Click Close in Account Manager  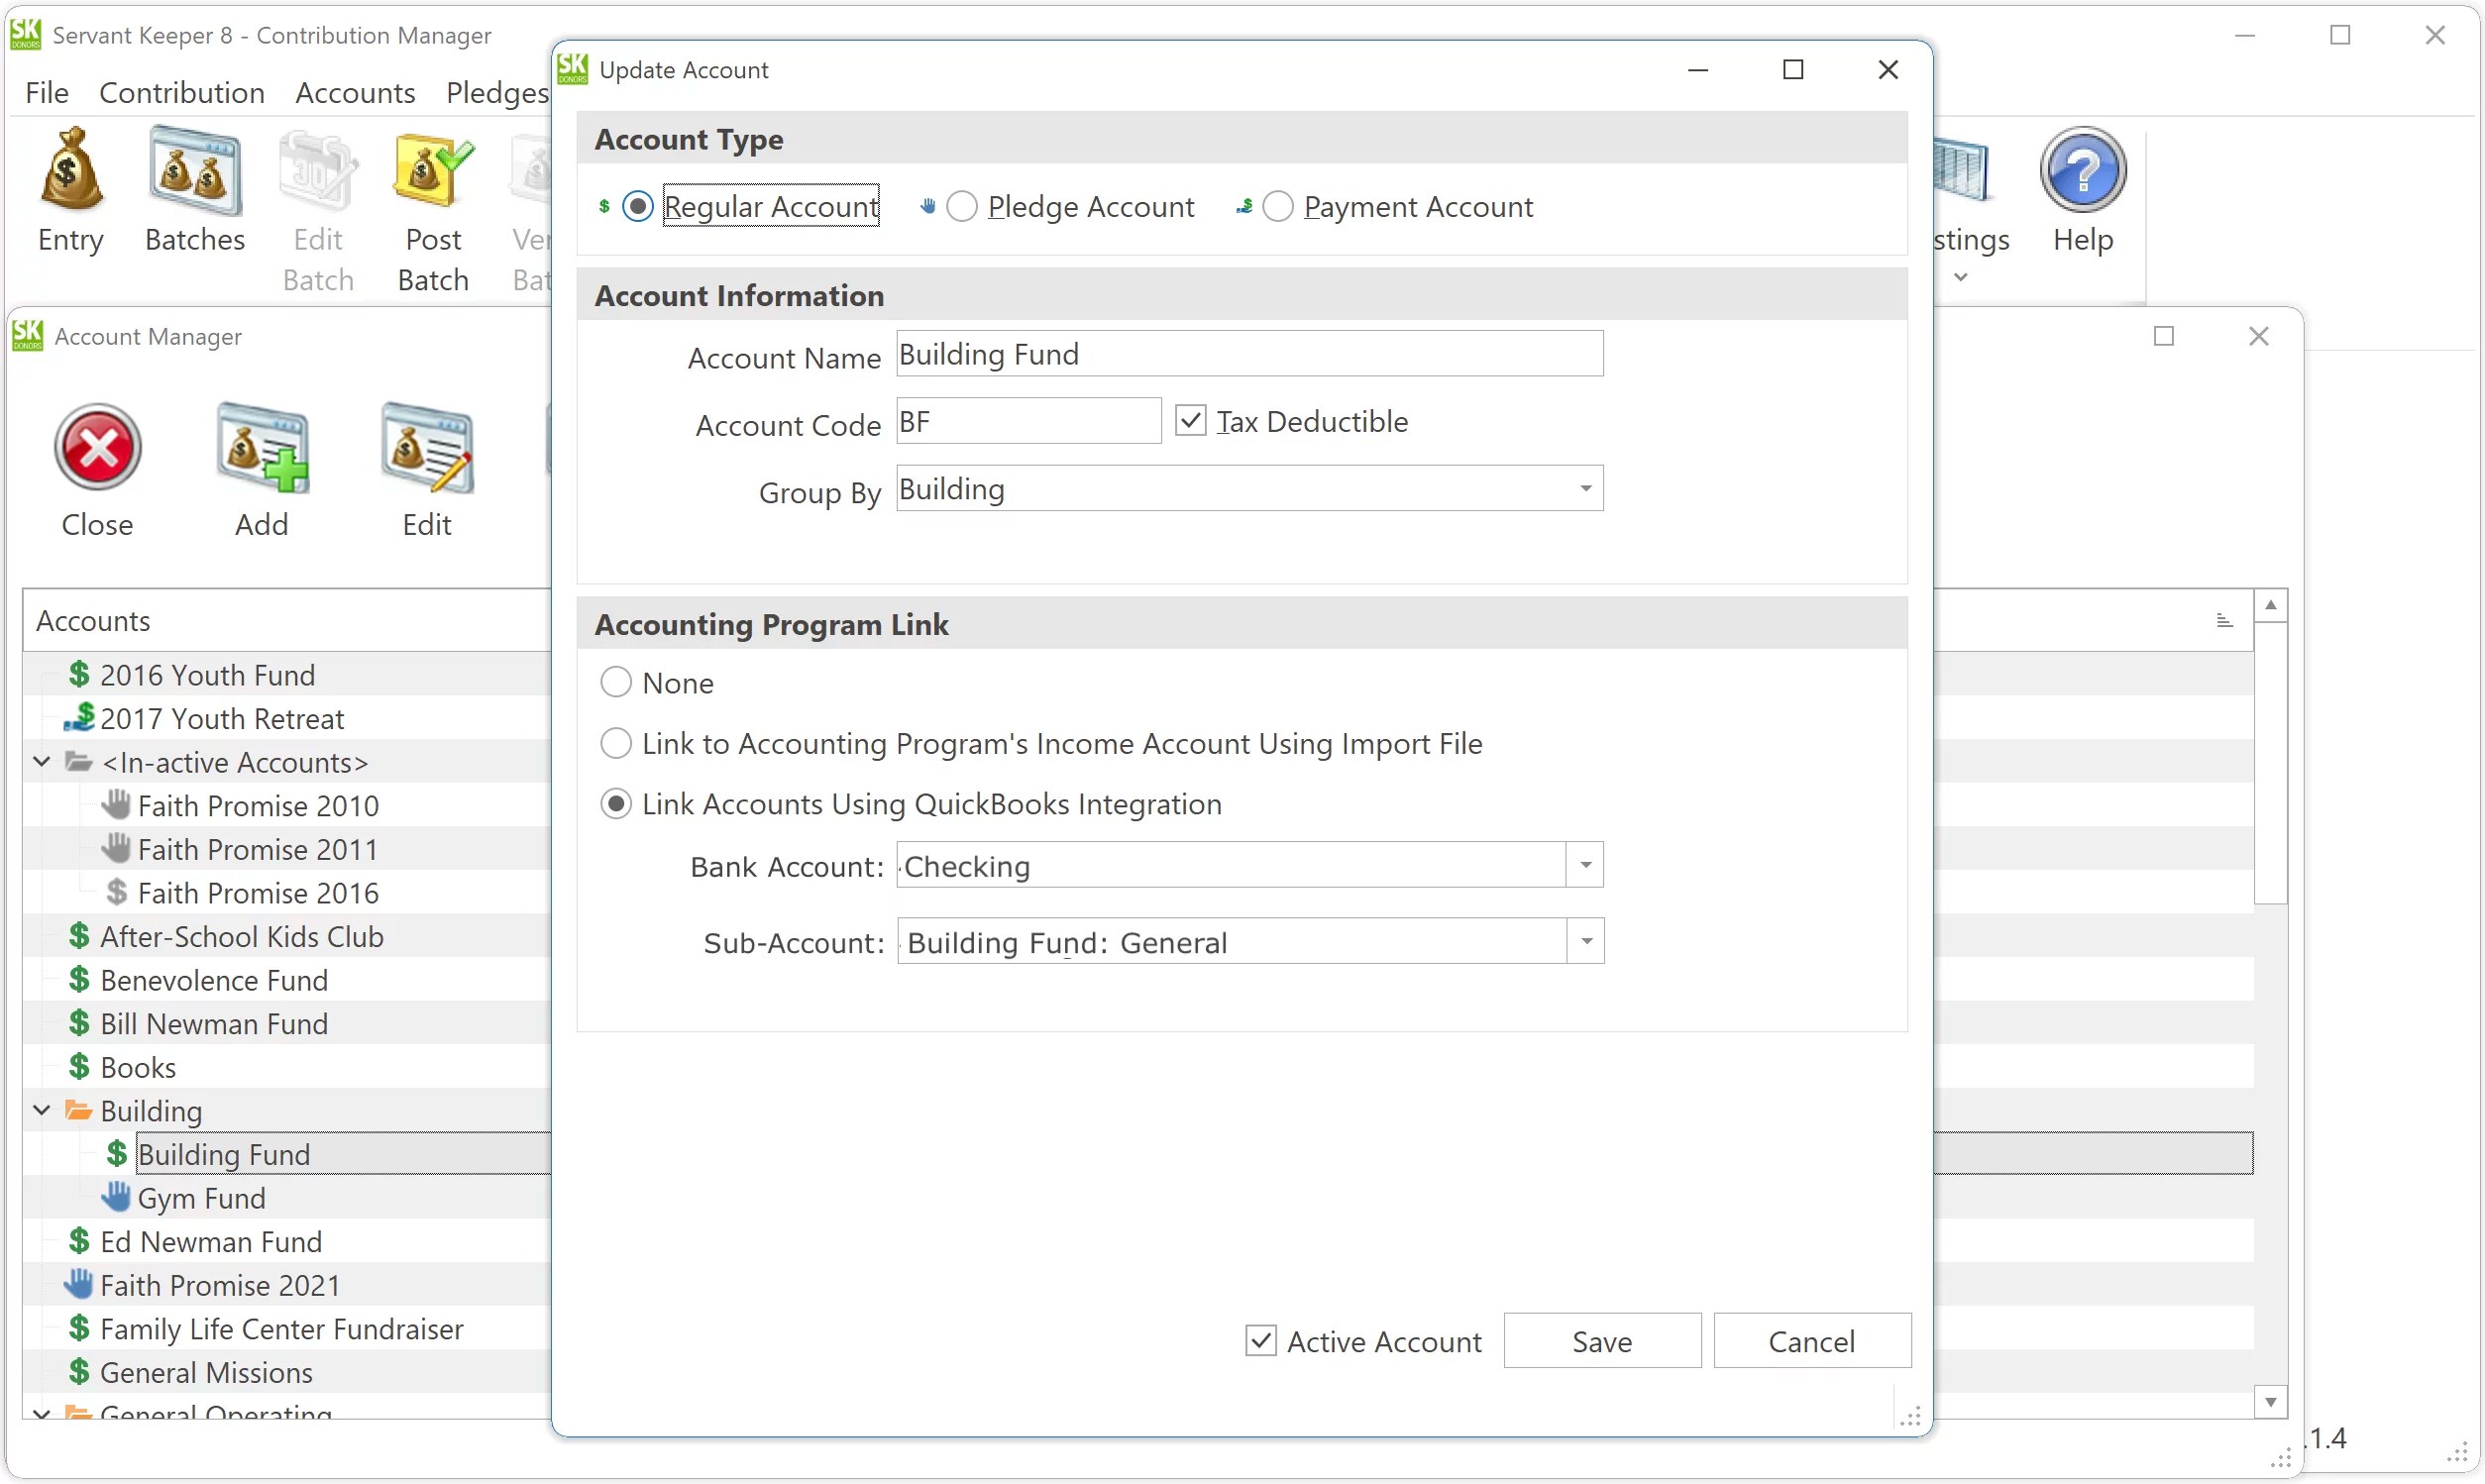click(96, 468)
